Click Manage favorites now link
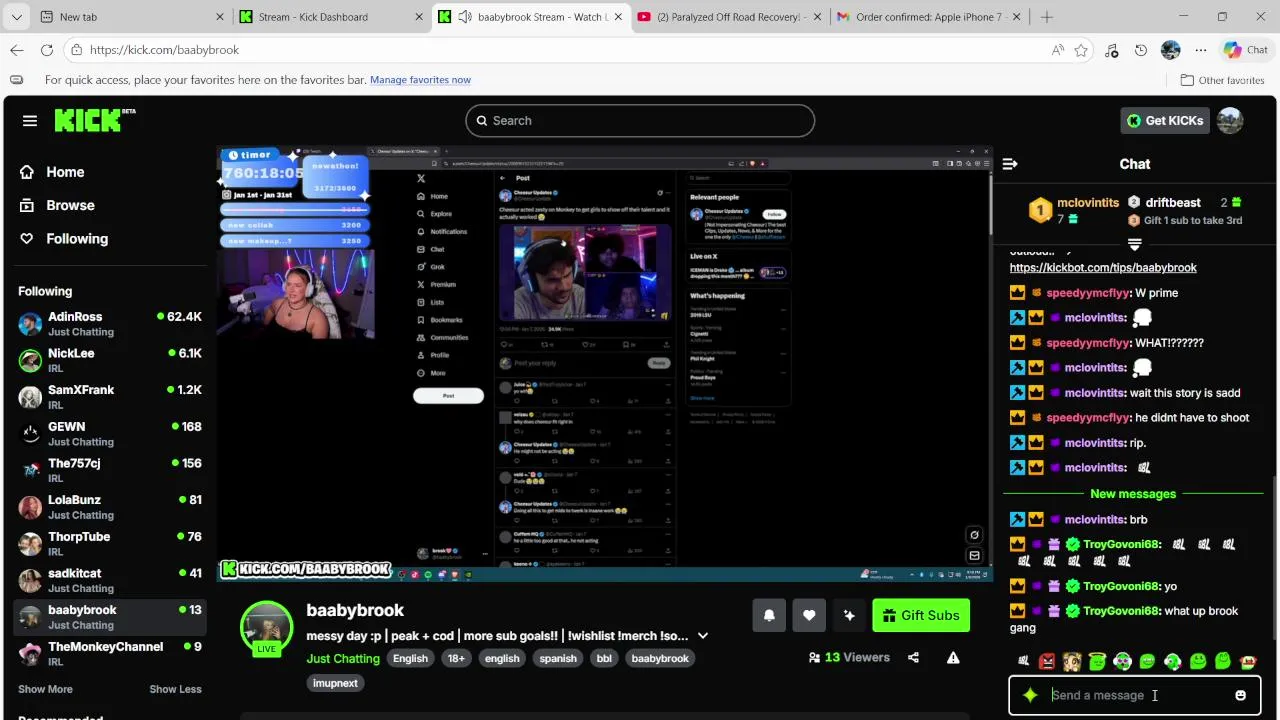 pyautogui.click(x=420, y=80)
